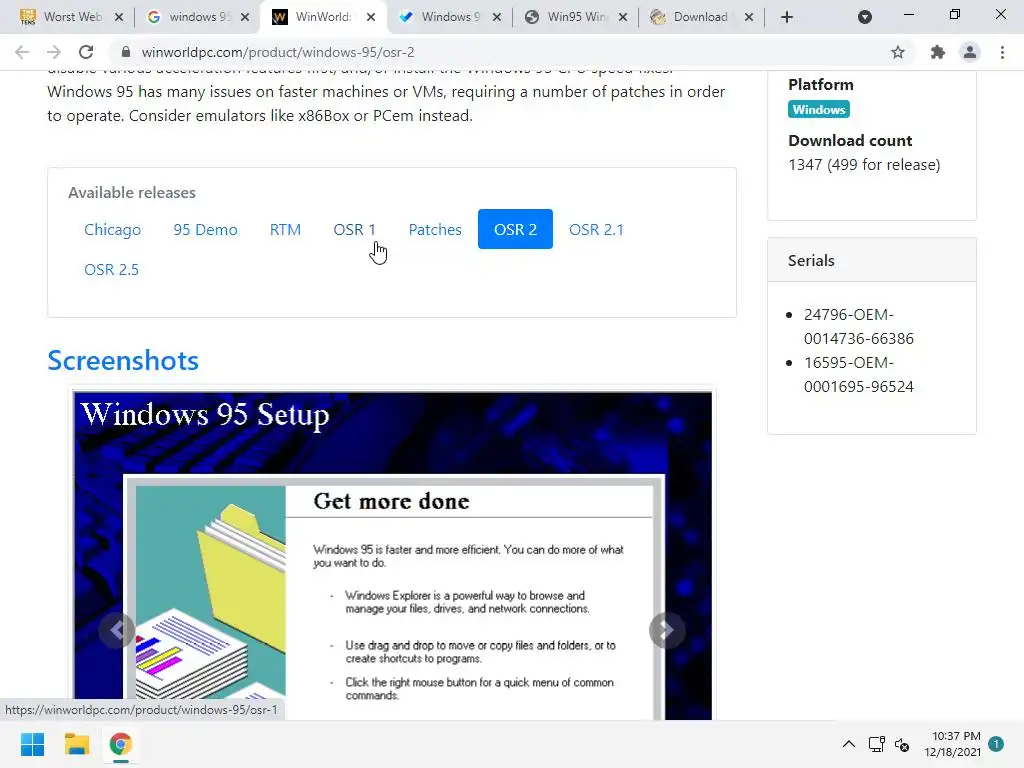Show previous screenshot in carousel
Screen dimensions: 1024x768
(x=117, y=630)
